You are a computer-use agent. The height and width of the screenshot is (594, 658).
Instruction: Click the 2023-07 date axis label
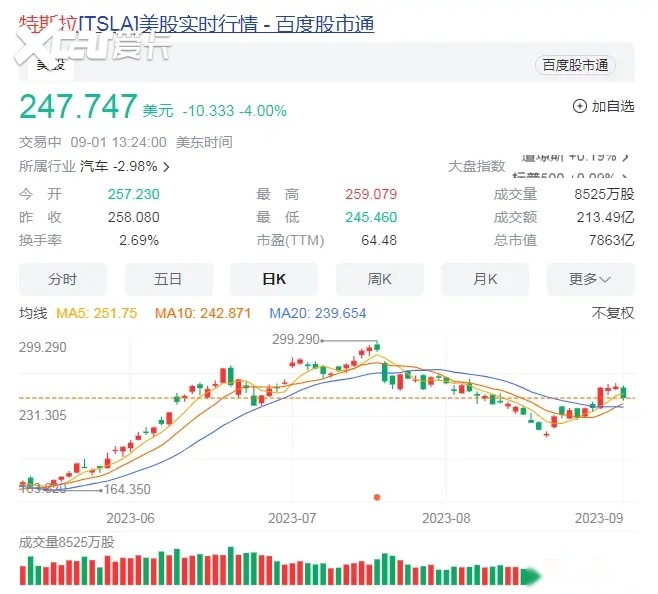292,518
